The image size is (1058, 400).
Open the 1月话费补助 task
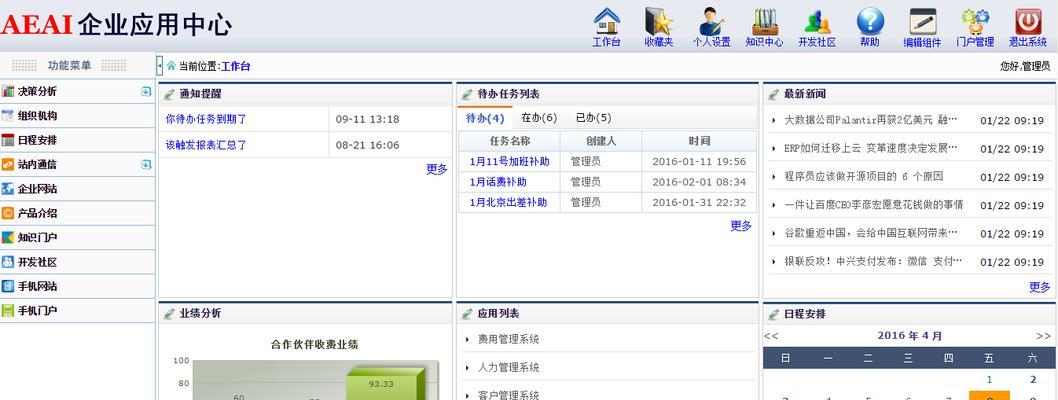click(498, 182)
